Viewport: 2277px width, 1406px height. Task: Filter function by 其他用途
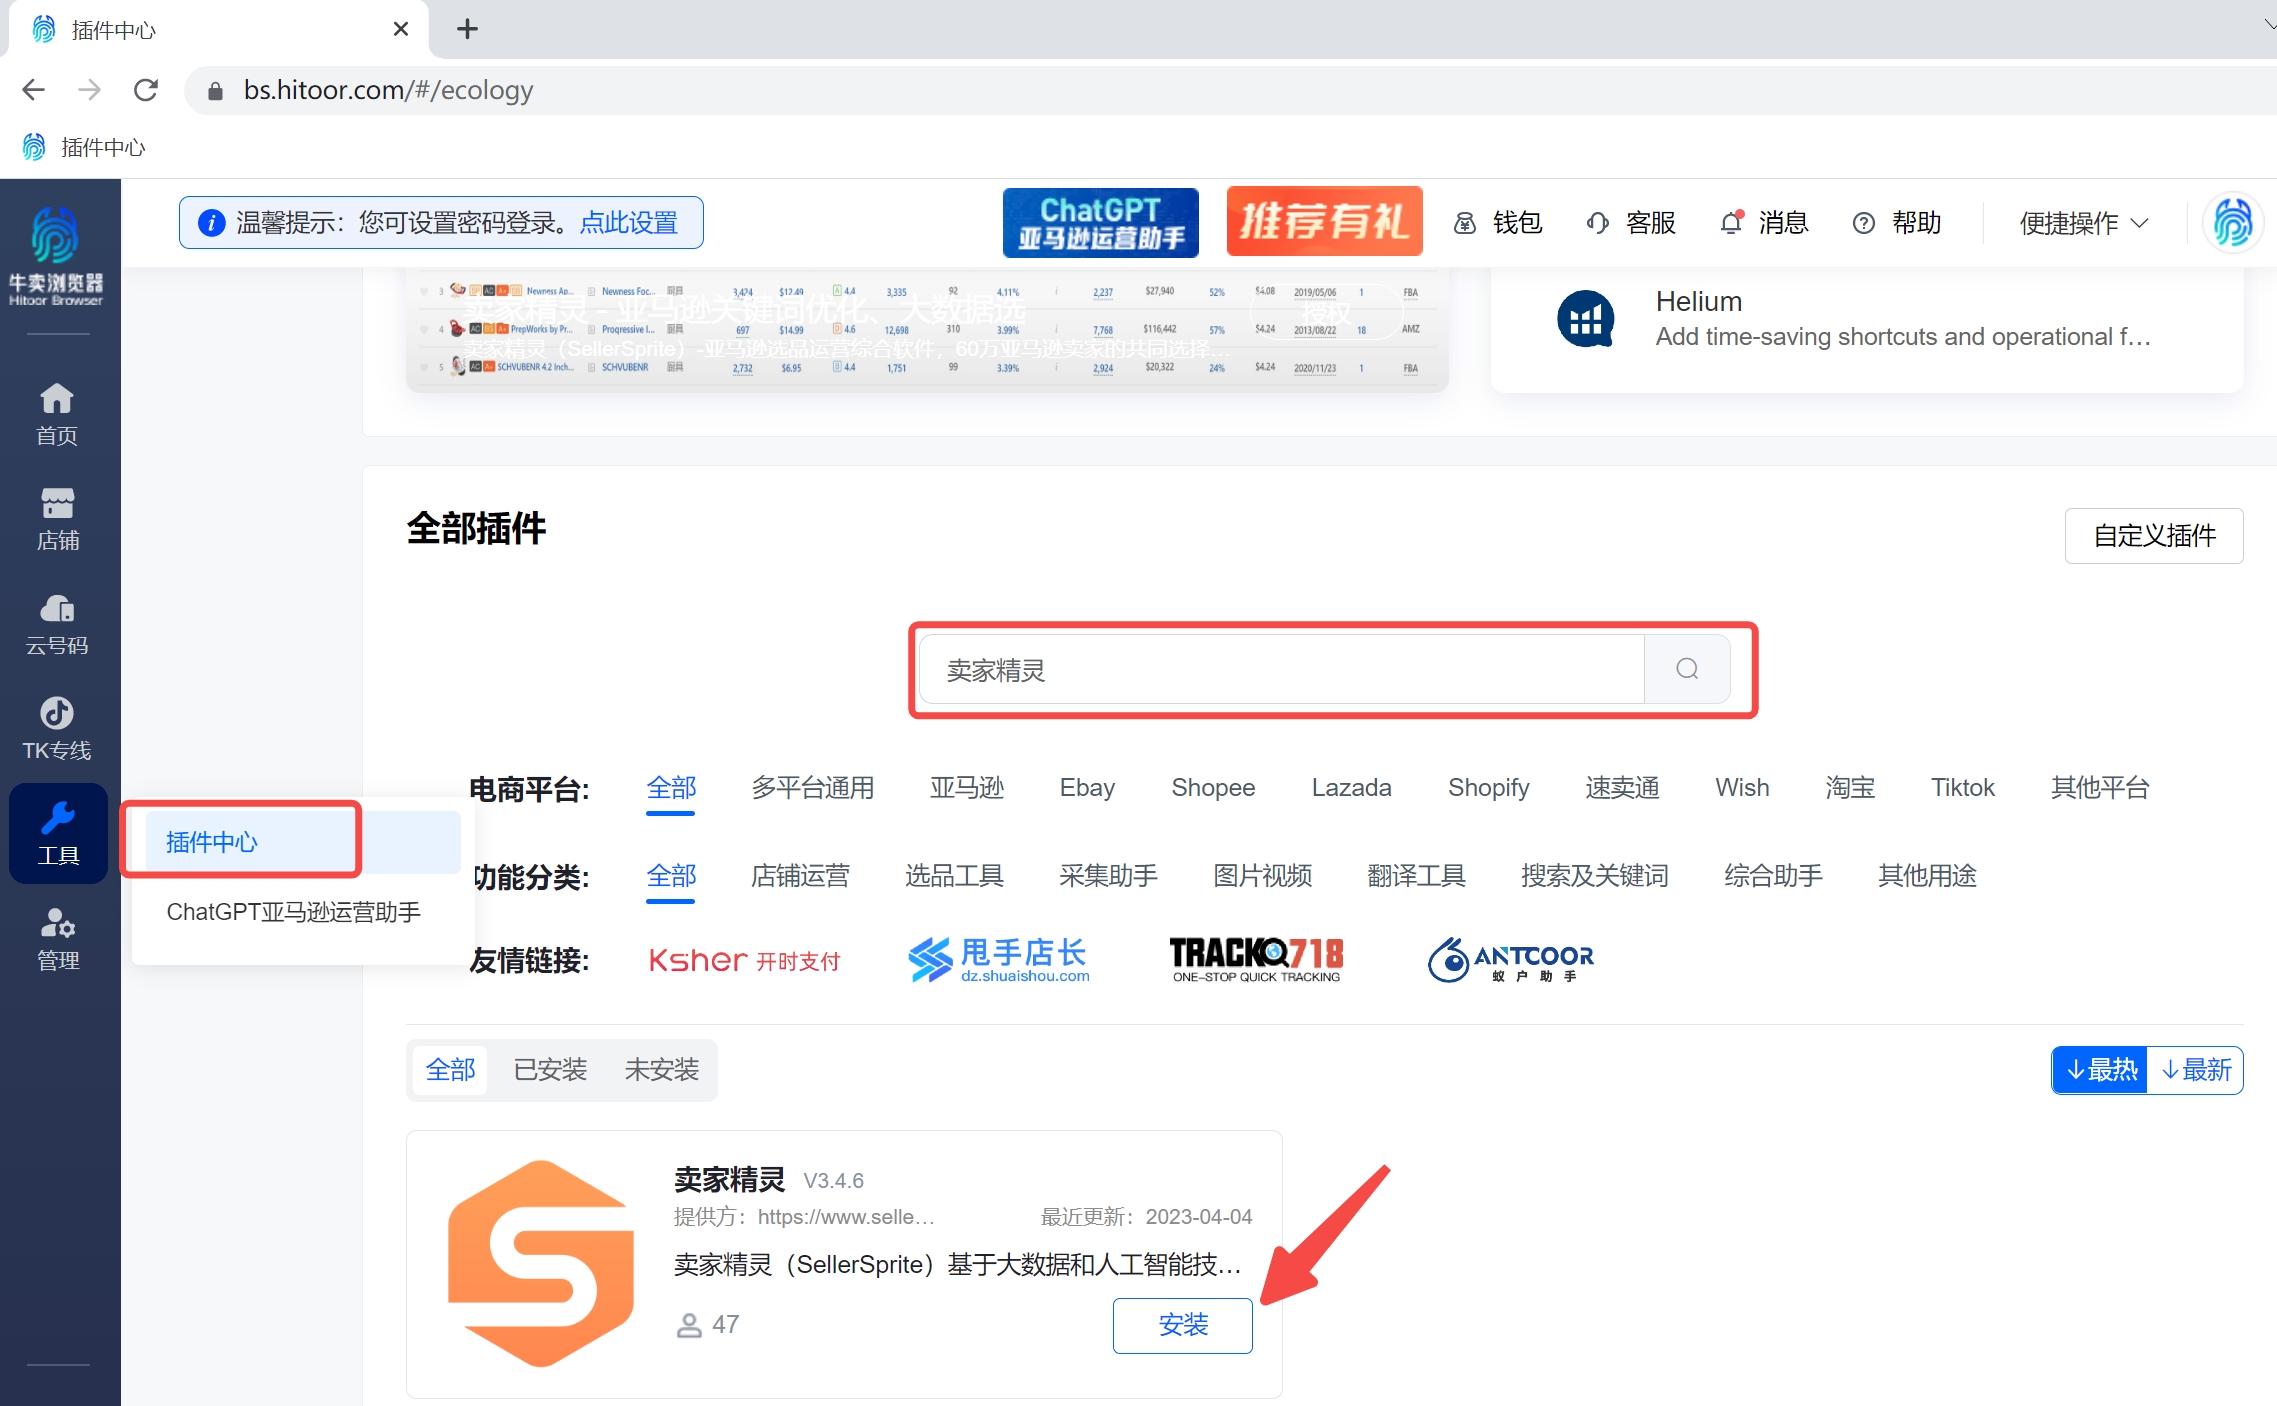(x=1927, y=876)
